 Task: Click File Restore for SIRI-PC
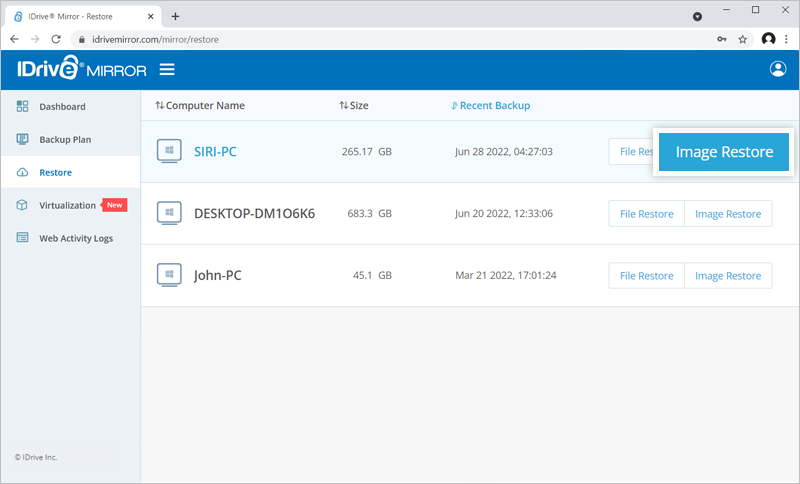point(633,151)
